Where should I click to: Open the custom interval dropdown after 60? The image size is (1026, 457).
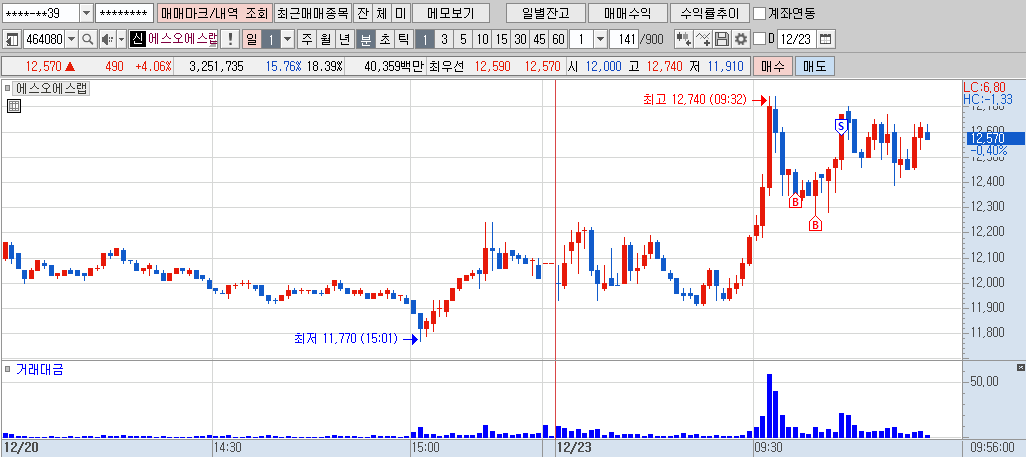point(601,39)
